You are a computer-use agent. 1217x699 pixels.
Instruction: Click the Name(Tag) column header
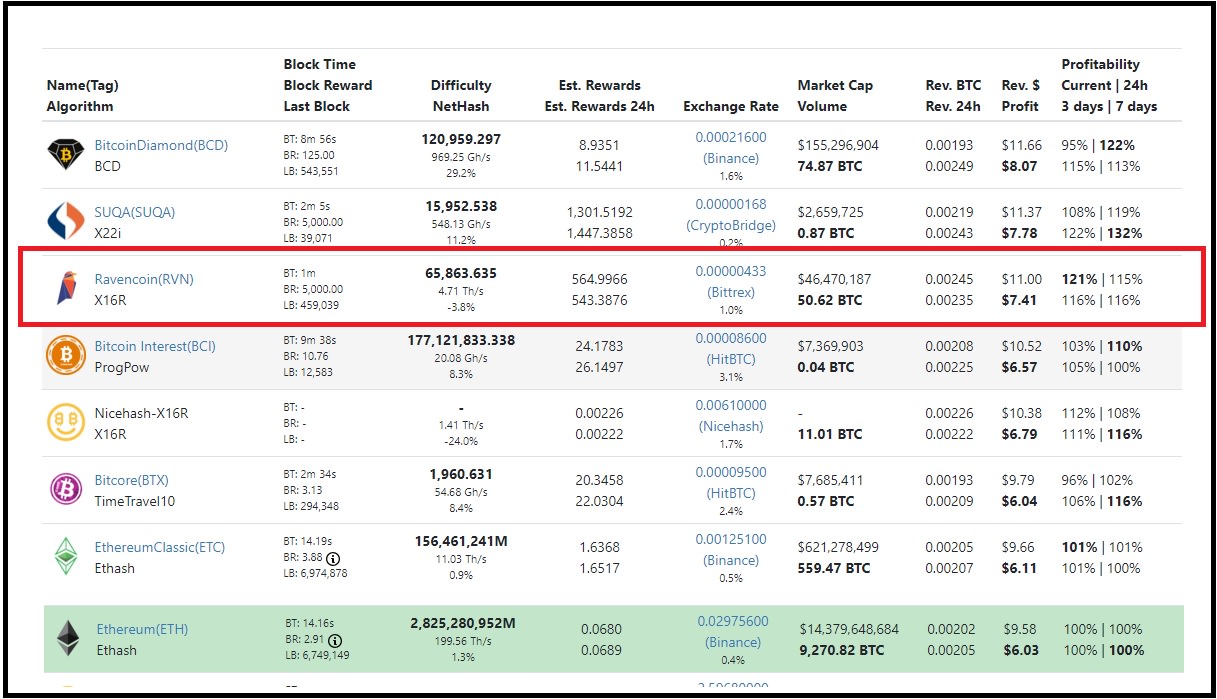(x=82, y=86)
